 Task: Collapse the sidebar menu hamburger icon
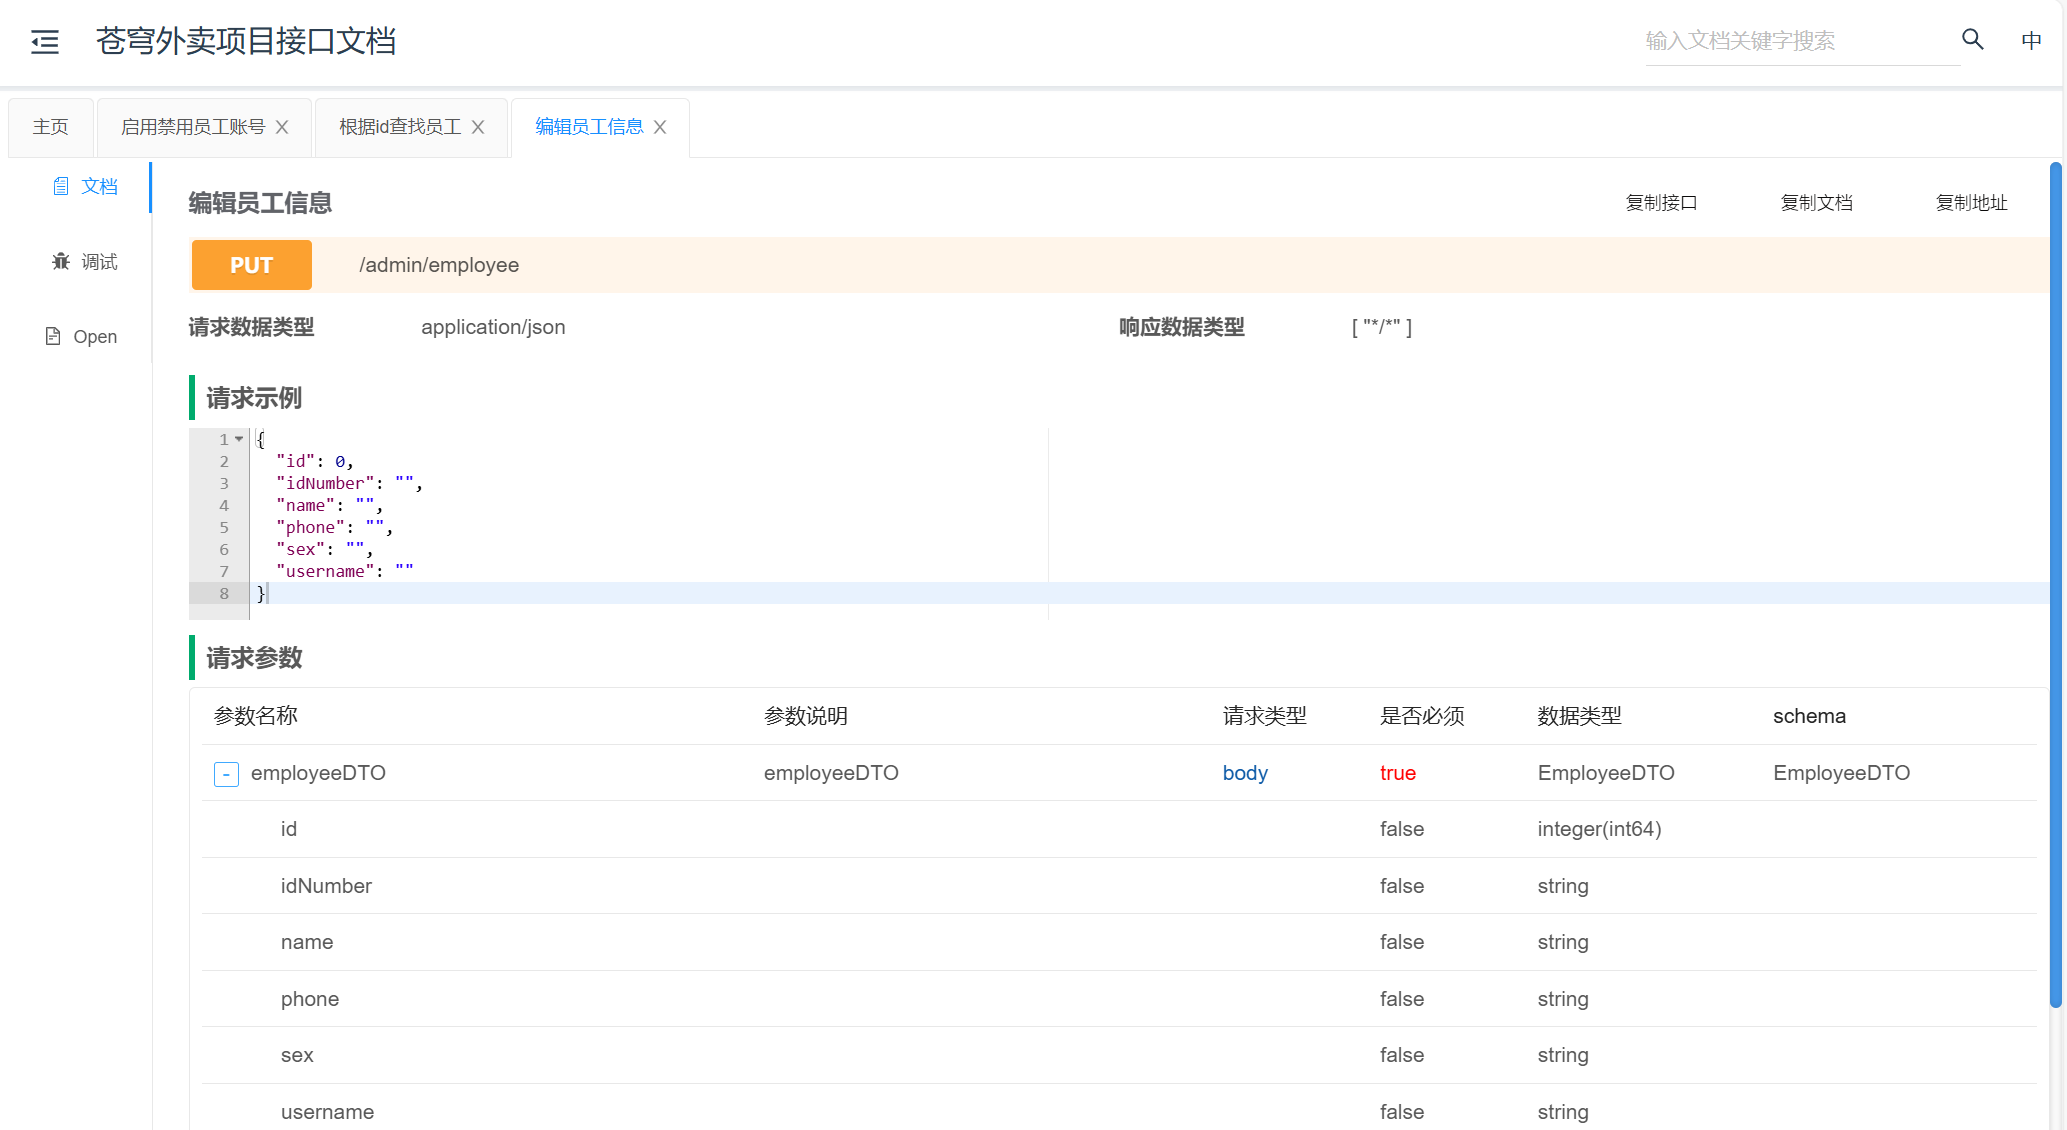(45, 41)
